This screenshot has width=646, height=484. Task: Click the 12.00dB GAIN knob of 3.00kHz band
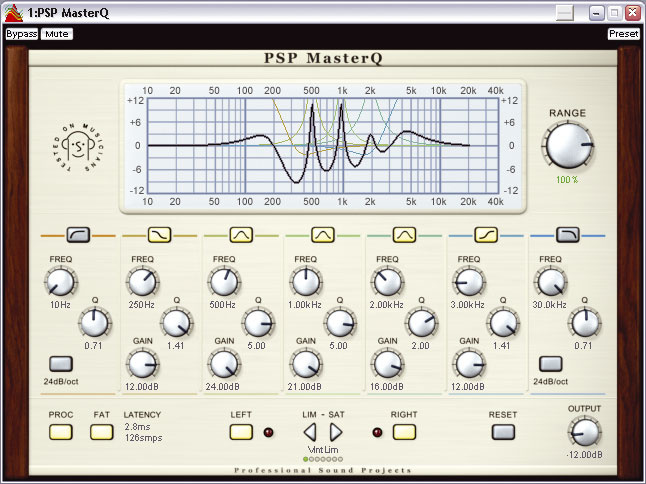[x=469, y=364]
